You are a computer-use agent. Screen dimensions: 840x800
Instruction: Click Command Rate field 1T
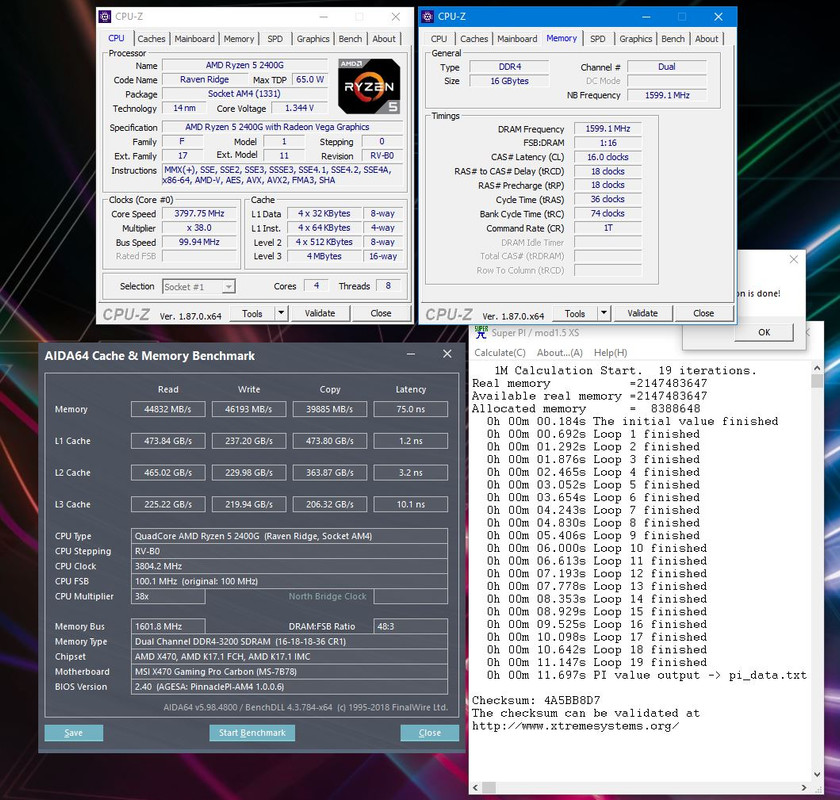tap(608, 228)
